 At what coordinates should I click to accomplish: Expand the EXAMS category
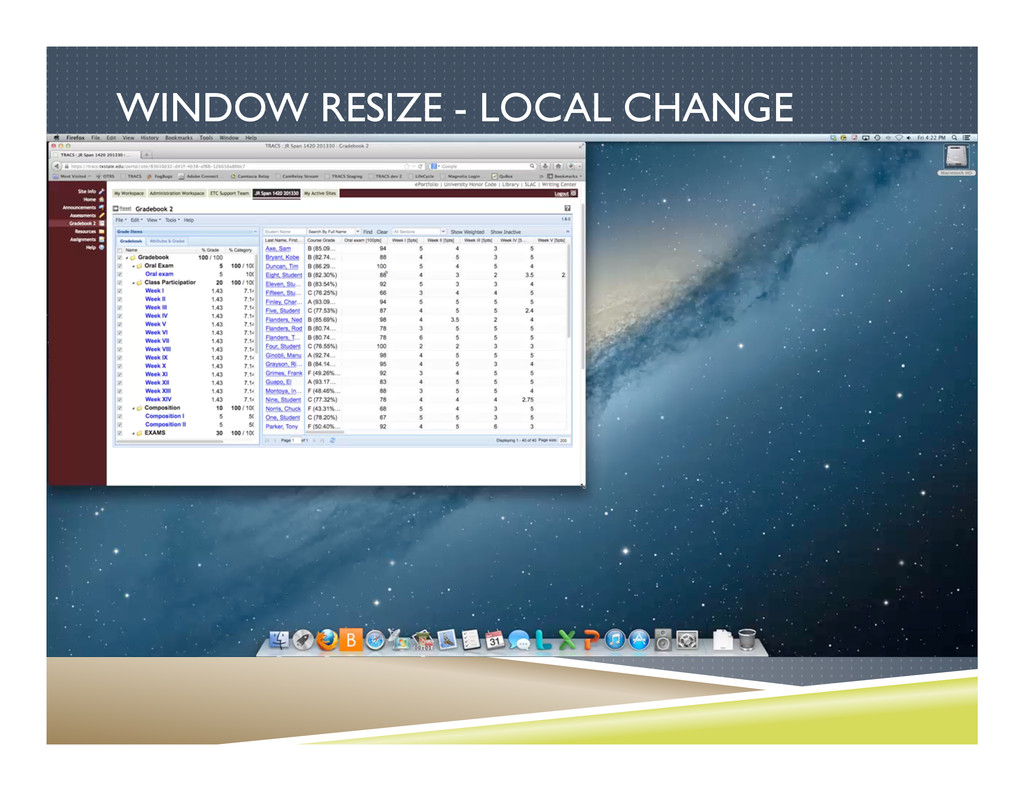133,433
